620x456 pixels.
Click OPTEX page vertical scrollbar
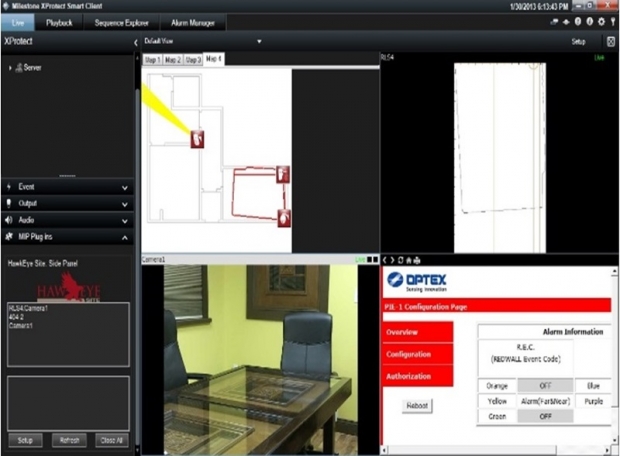614,356
